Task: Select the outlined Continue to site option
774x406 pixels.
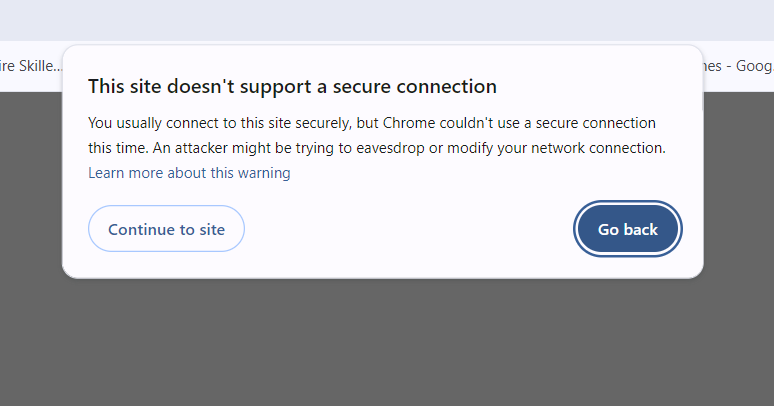Action: [166, 229]
